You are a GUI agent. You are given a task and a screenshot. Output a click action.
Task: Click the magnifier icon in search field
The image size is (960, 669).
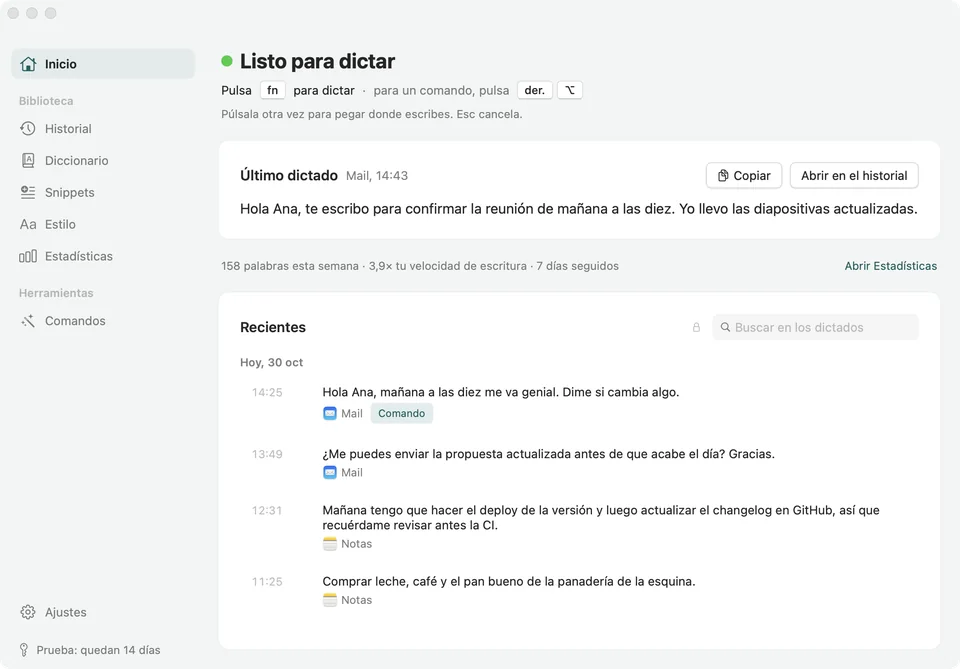click(725, 327)
